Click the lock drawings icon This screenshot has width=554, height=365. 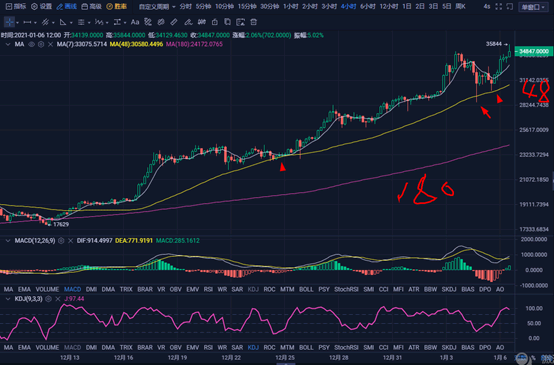pos(214,22)
